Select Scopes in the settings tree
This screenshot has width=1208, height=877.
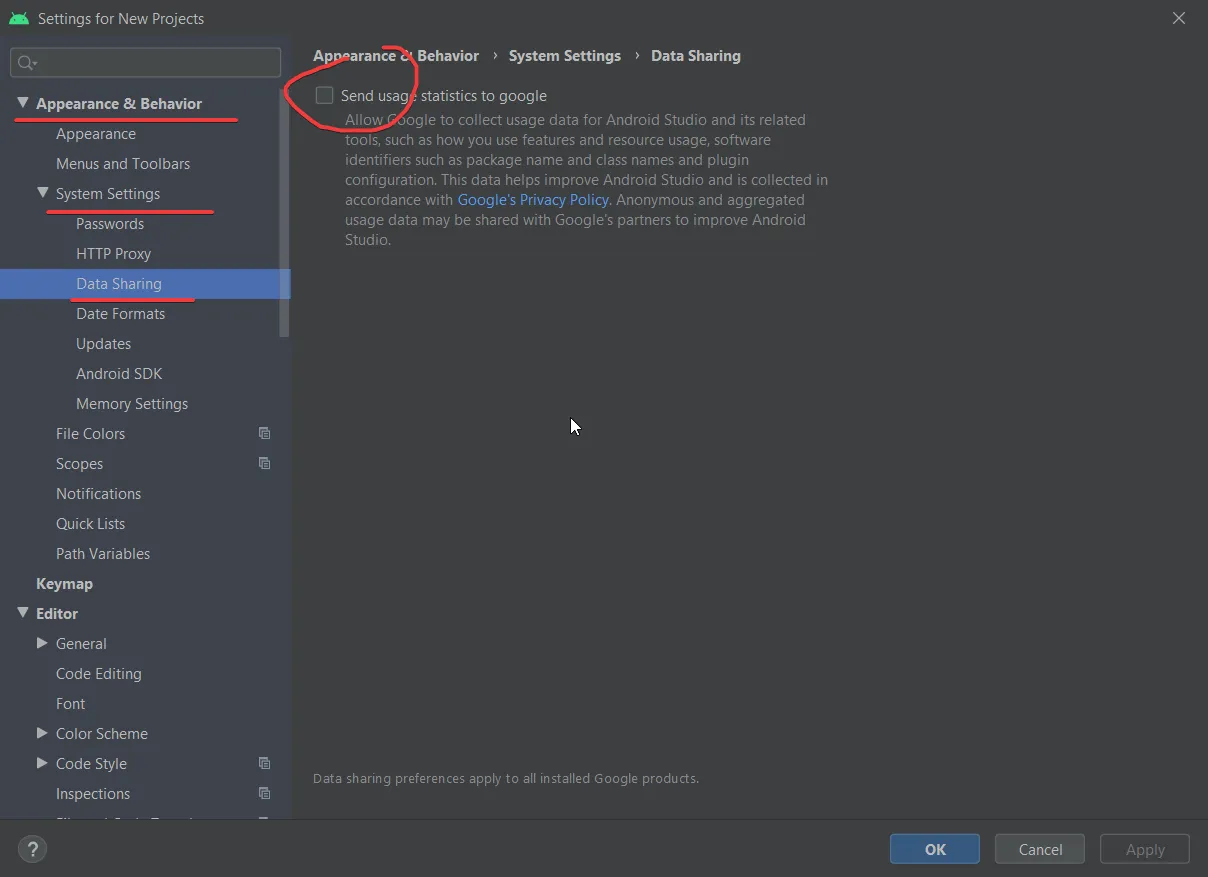(x=80, y=463)
